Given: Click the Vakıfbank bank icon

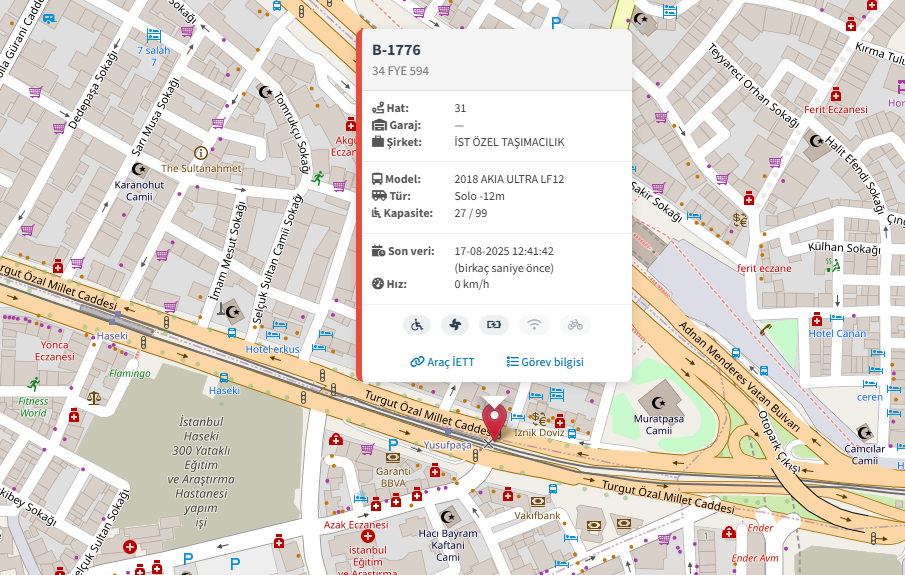Looking at the screenshot, I should coord(538,501).
